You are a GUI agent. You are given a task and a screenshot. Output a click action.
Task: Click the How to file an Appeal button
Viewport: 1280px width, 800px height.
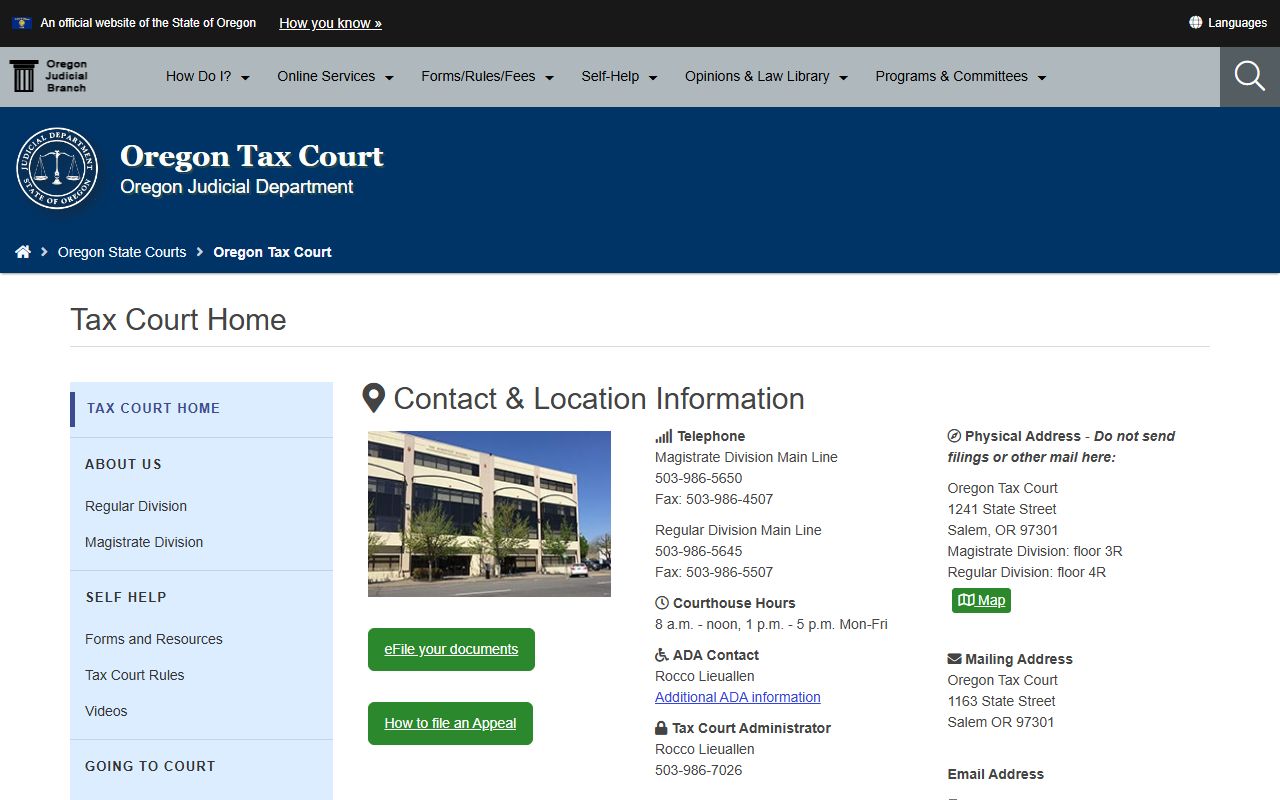point(450,723)
